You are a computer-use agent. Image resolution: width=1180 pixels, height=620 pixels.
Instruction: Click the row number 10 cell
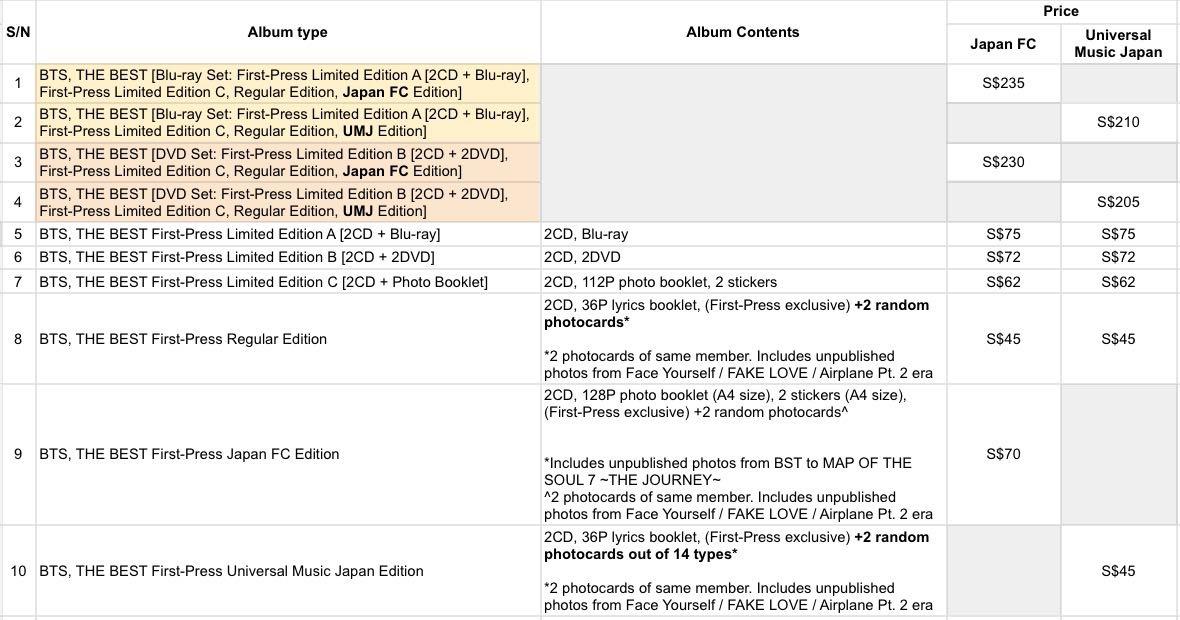pyautogui.click(x=18, y=571)
